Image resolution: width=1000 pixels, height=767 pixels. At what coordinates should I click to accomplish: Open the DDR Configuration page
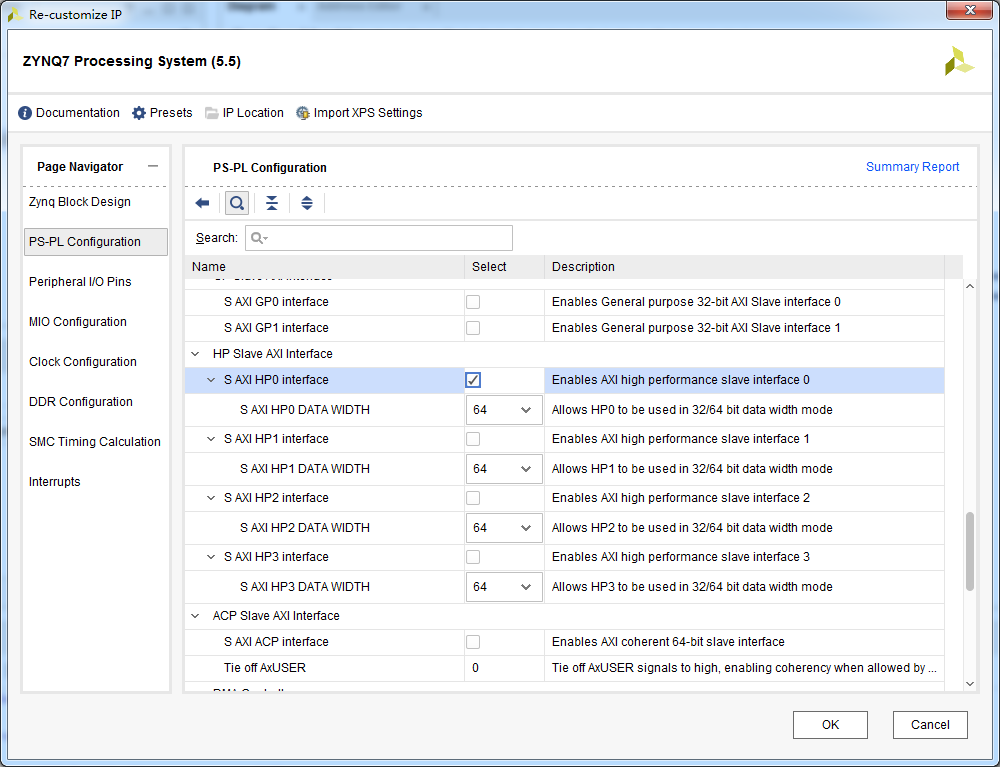(x=81, y=402)
